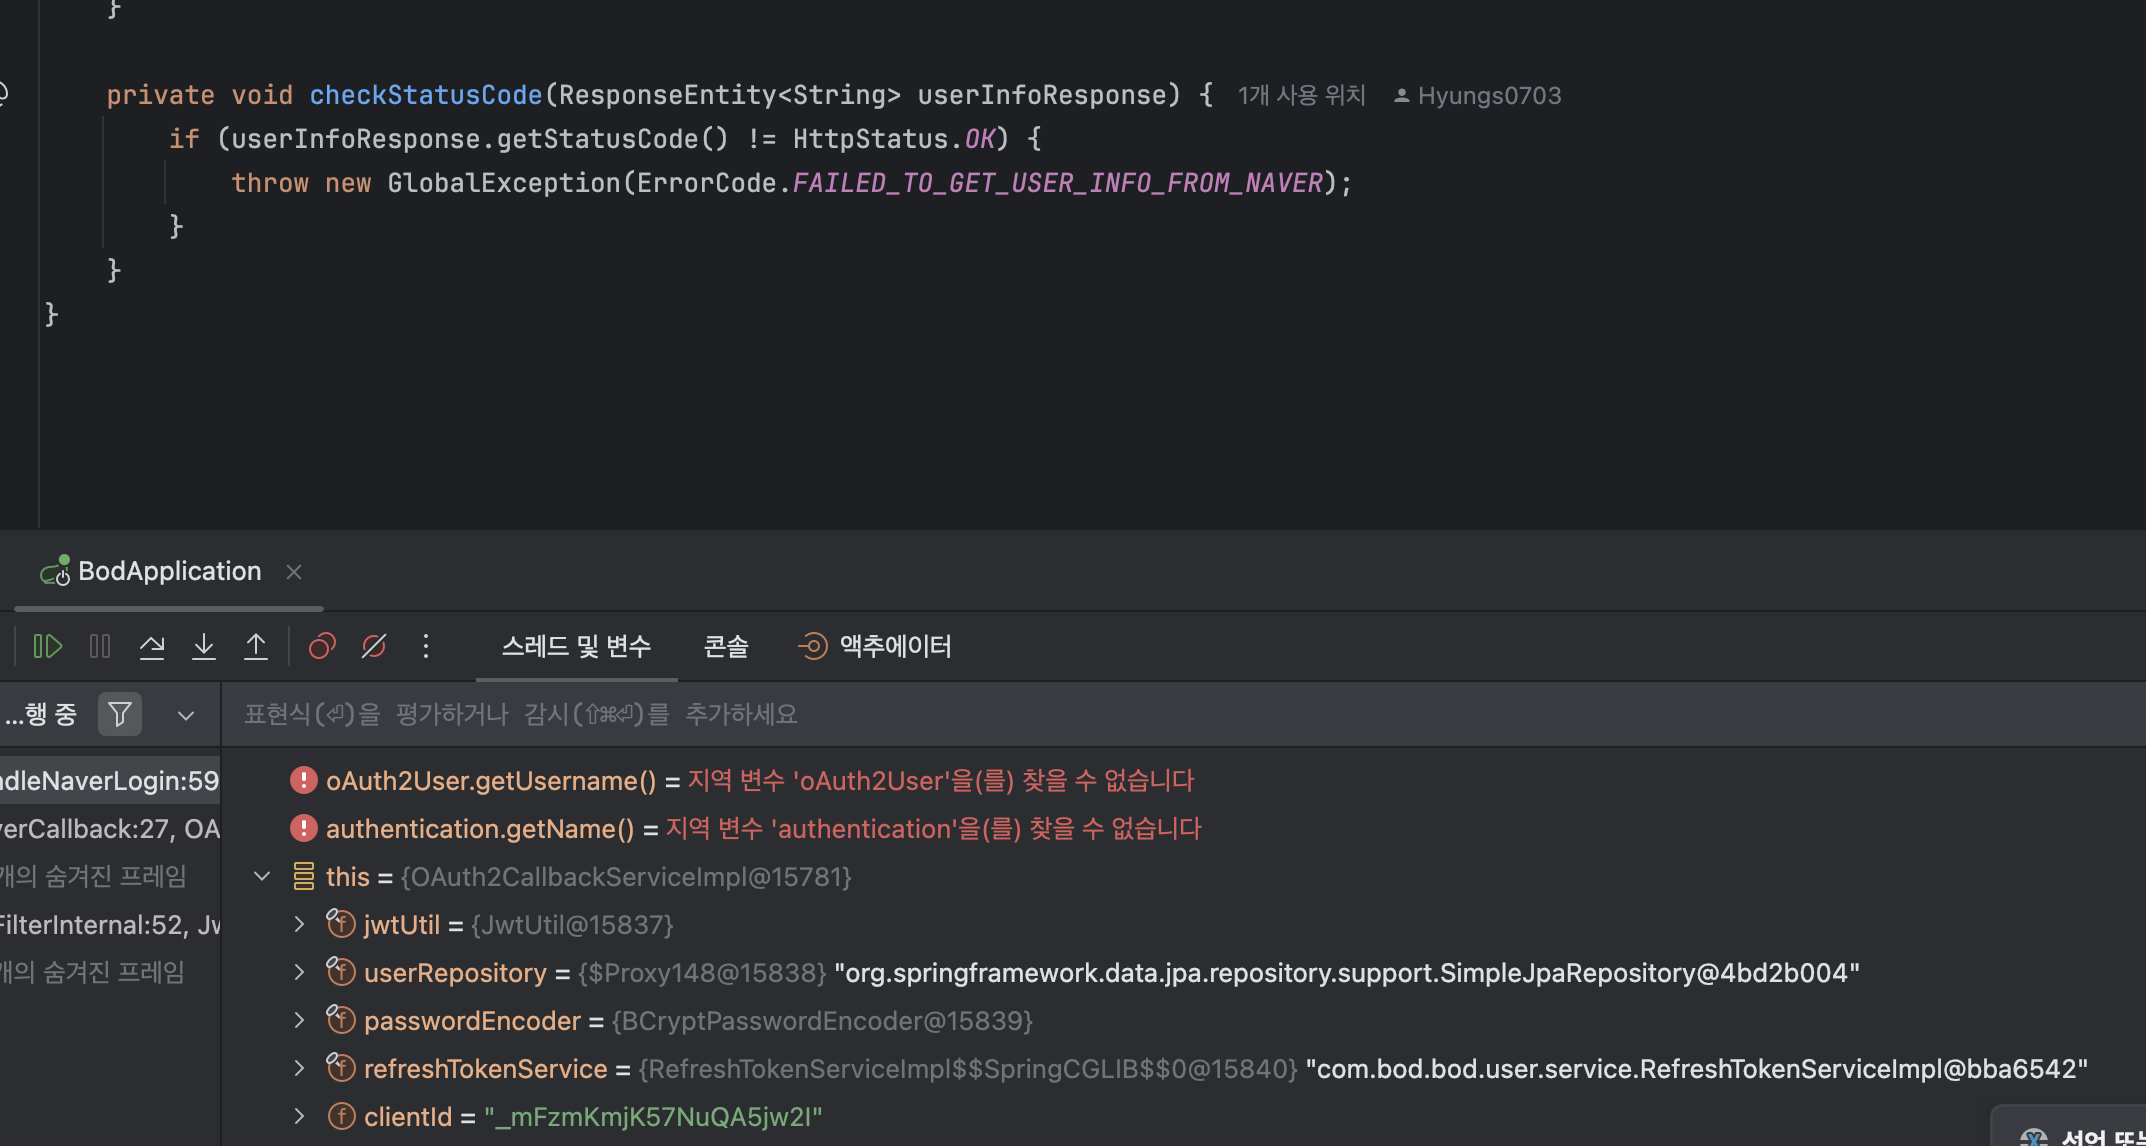Click the 1개 사용 위치 usages hint

[1301, 96]
